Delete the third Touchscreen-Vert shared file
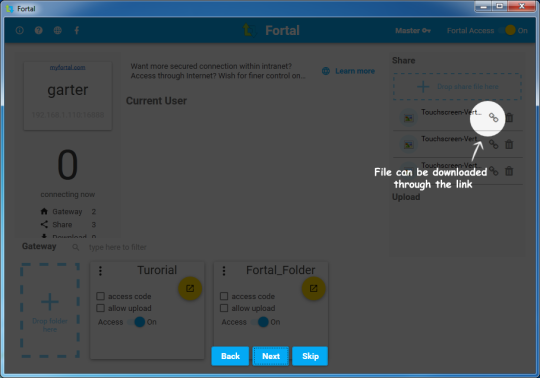Viewport: 540px width, 378px height. [509, 171]
